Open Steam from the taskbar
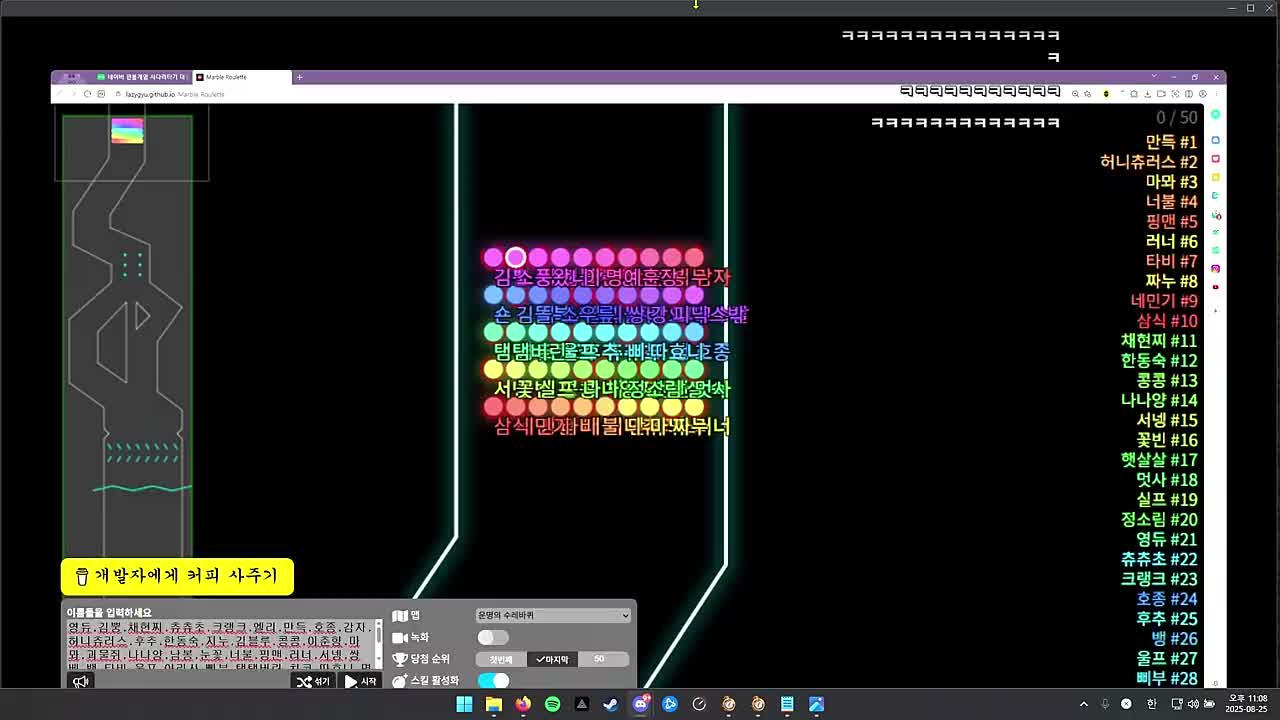Image resolution: width=1280 pixels, height=720 pixels. tap(611, 704)
